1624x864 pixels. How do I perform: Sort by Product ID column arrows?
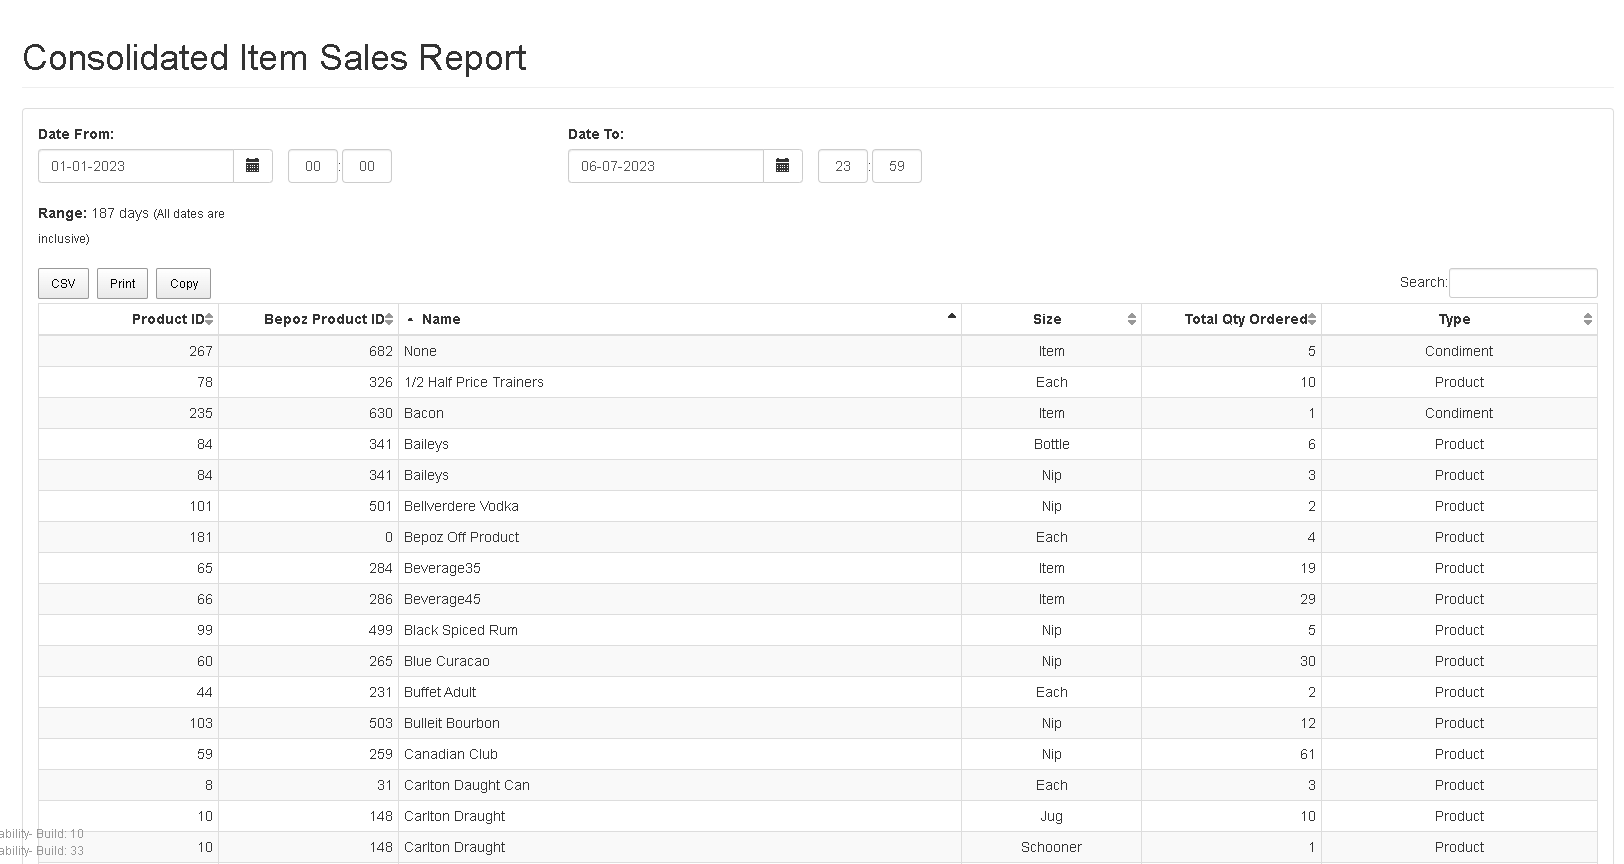(x=209, y=319)
